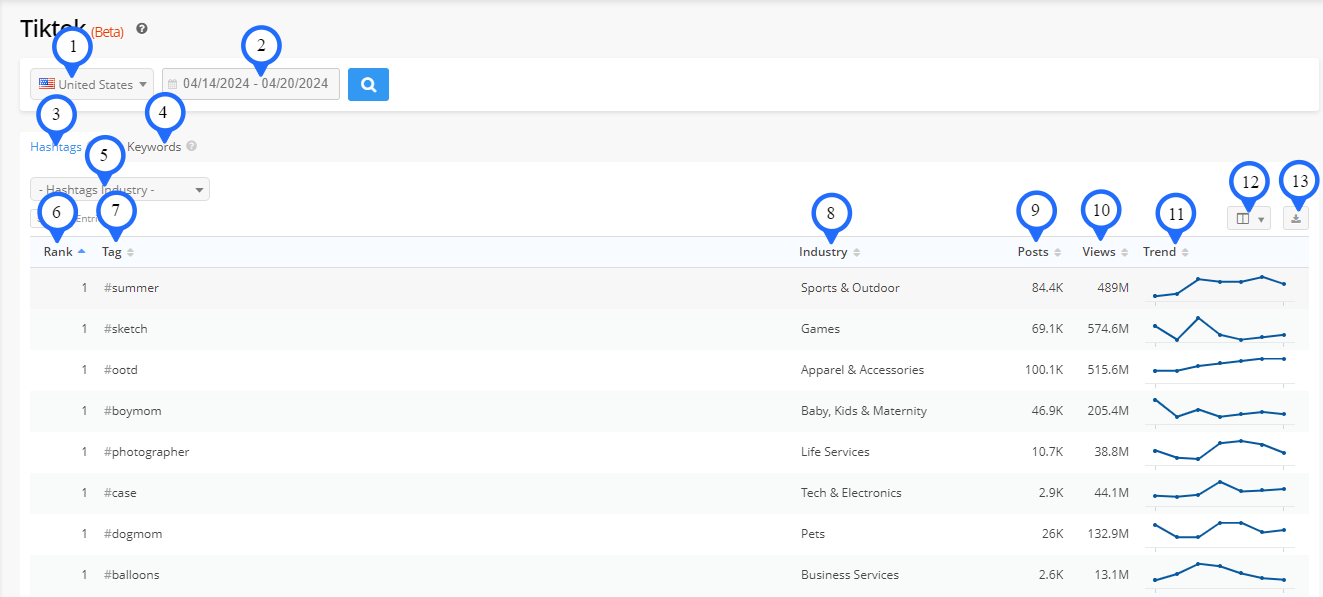Sort table by Posts column

(1058, 253)
